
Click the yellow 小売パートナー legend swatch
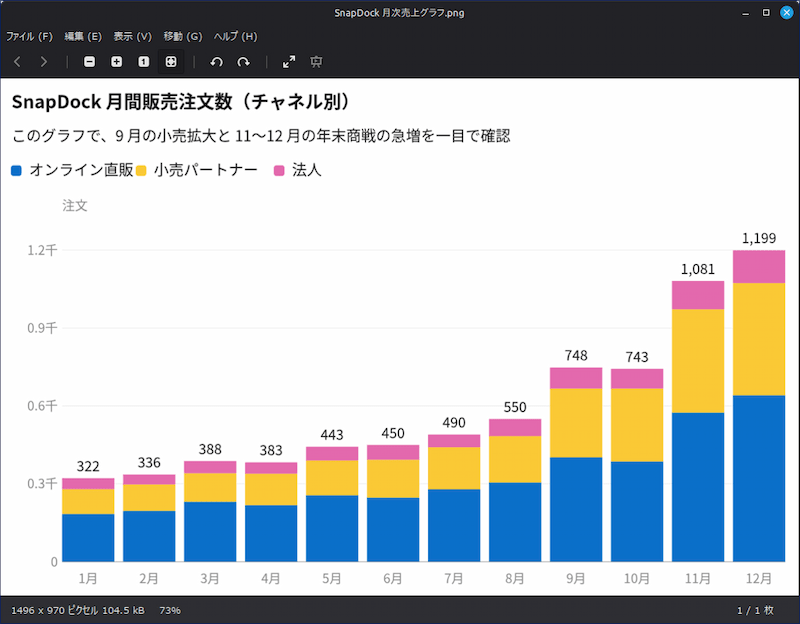141,170
